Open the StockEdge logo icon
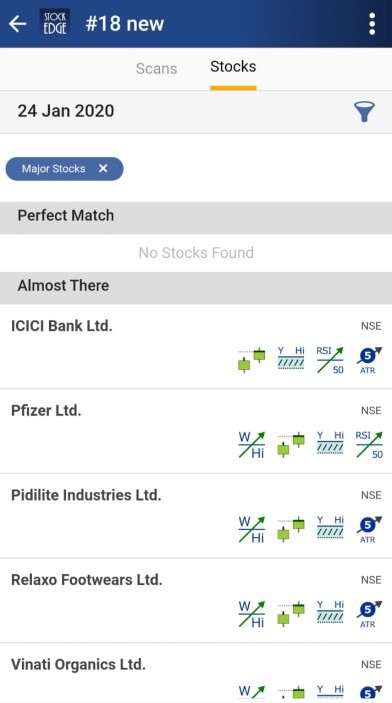This screenshot has height=703, width=392. point(55,23)
